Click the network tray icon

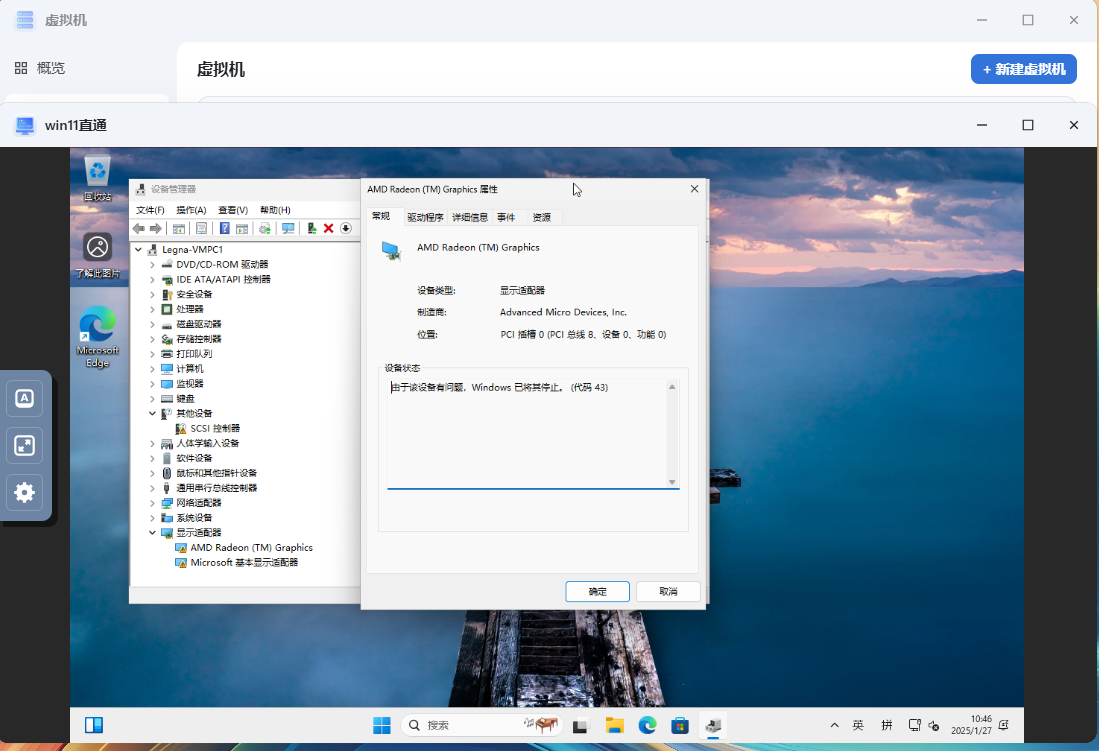(x=915, y=725)
